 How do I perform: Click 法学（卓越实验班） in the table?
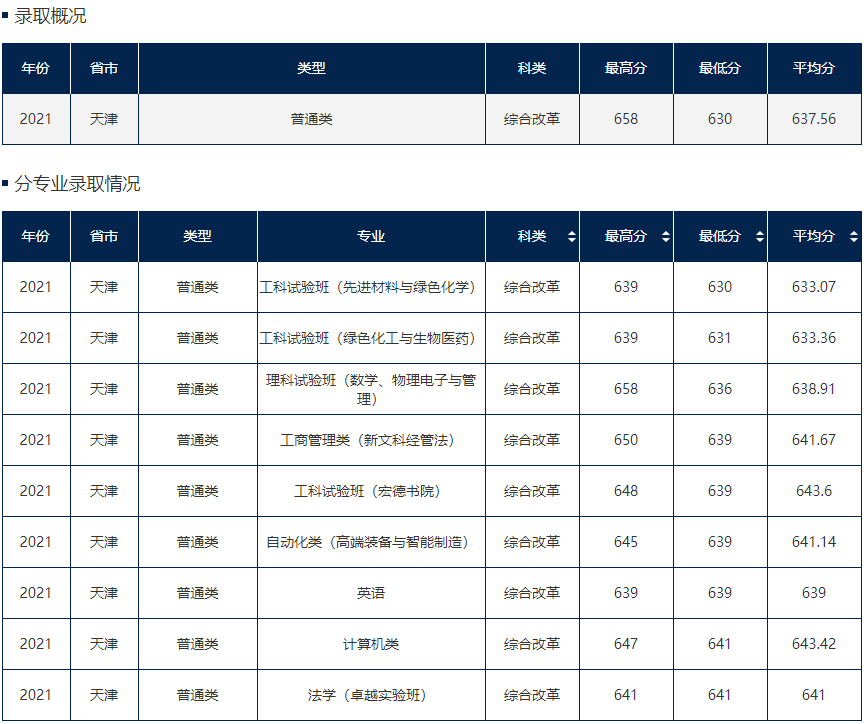click(371, 695)
